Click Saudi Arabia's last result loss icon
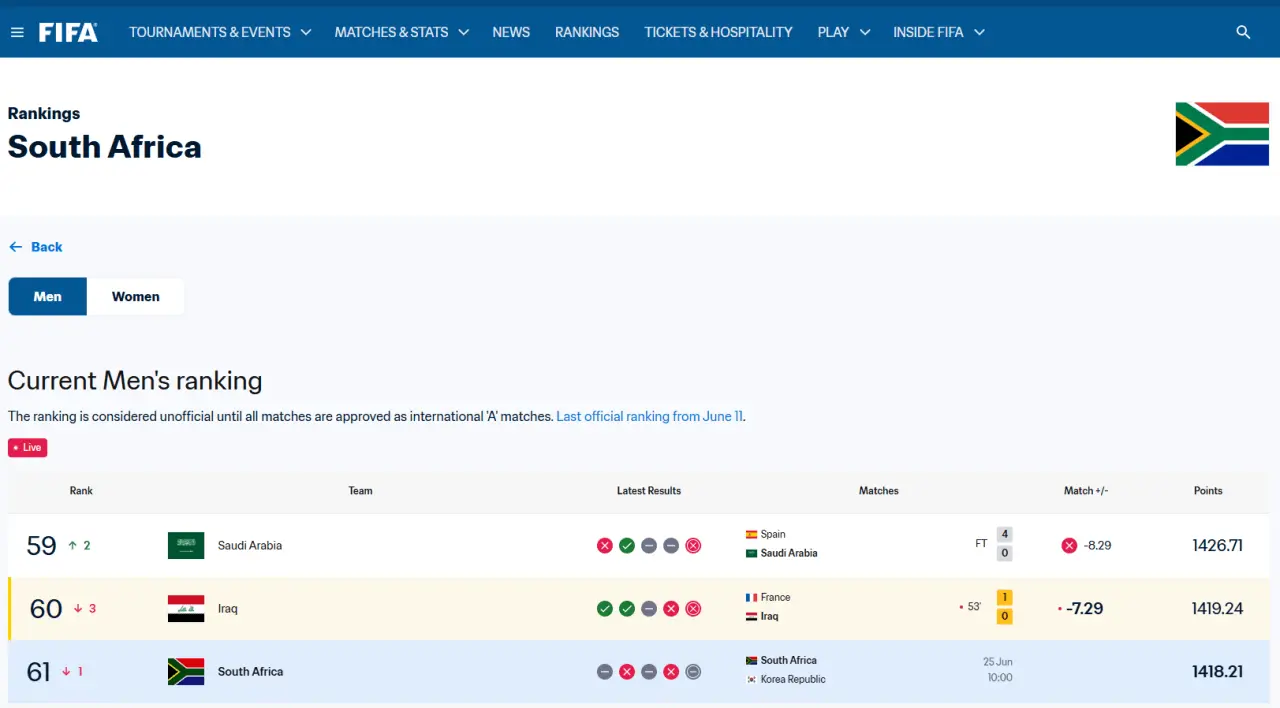This screenshot has height=708, width=1280. [x=693, y=545]
